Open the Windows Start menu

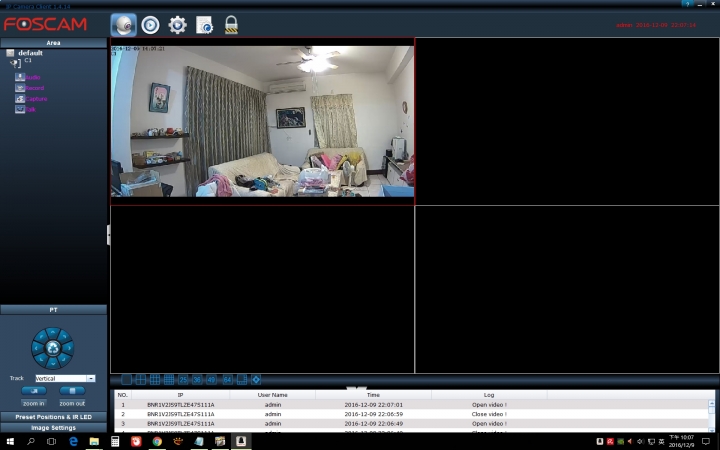pos(10,441)
